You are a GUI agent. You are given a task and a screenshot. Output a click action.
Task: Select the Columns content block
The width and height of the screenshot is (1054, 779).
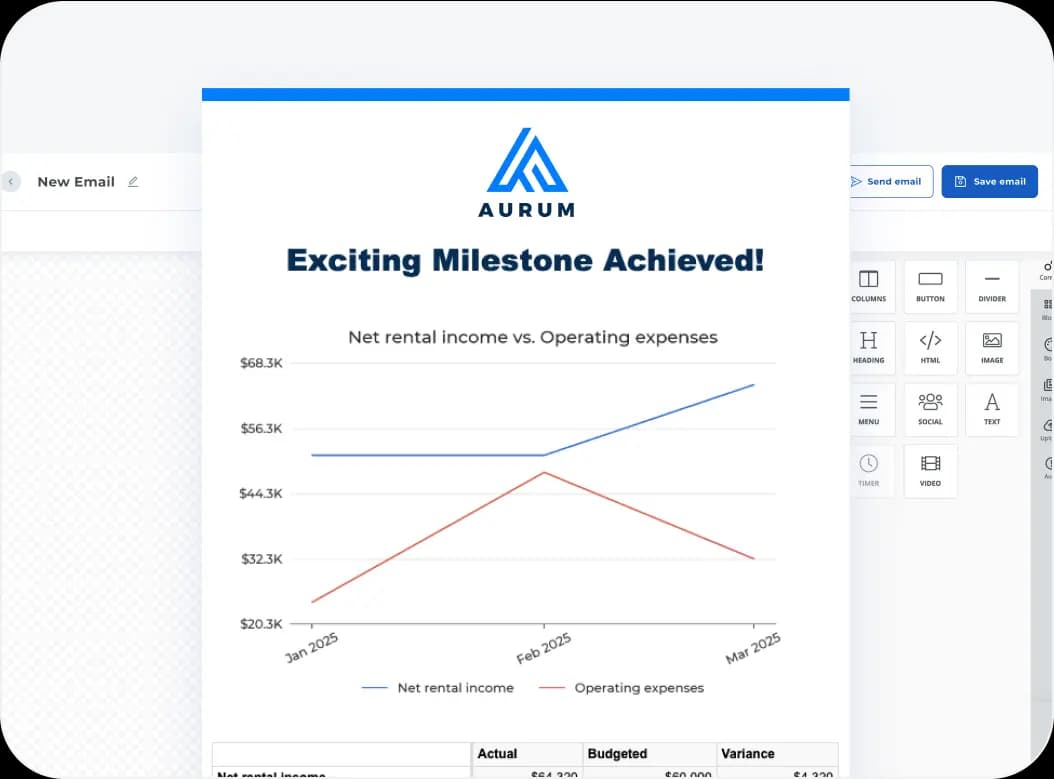point(869,287)
